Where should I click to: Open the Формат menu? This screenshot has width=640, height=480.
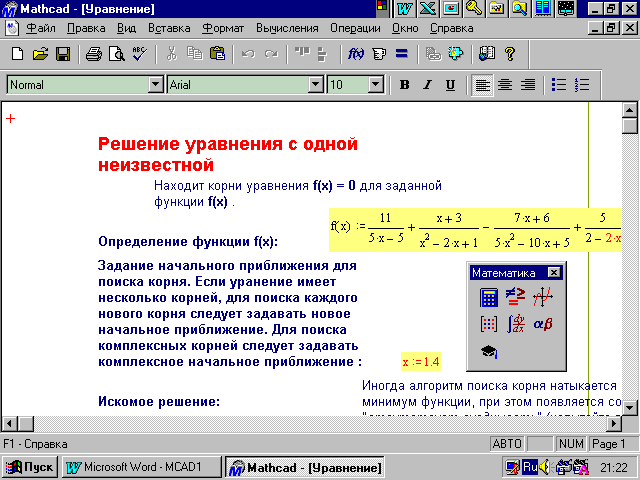click(x=223, y=28)
